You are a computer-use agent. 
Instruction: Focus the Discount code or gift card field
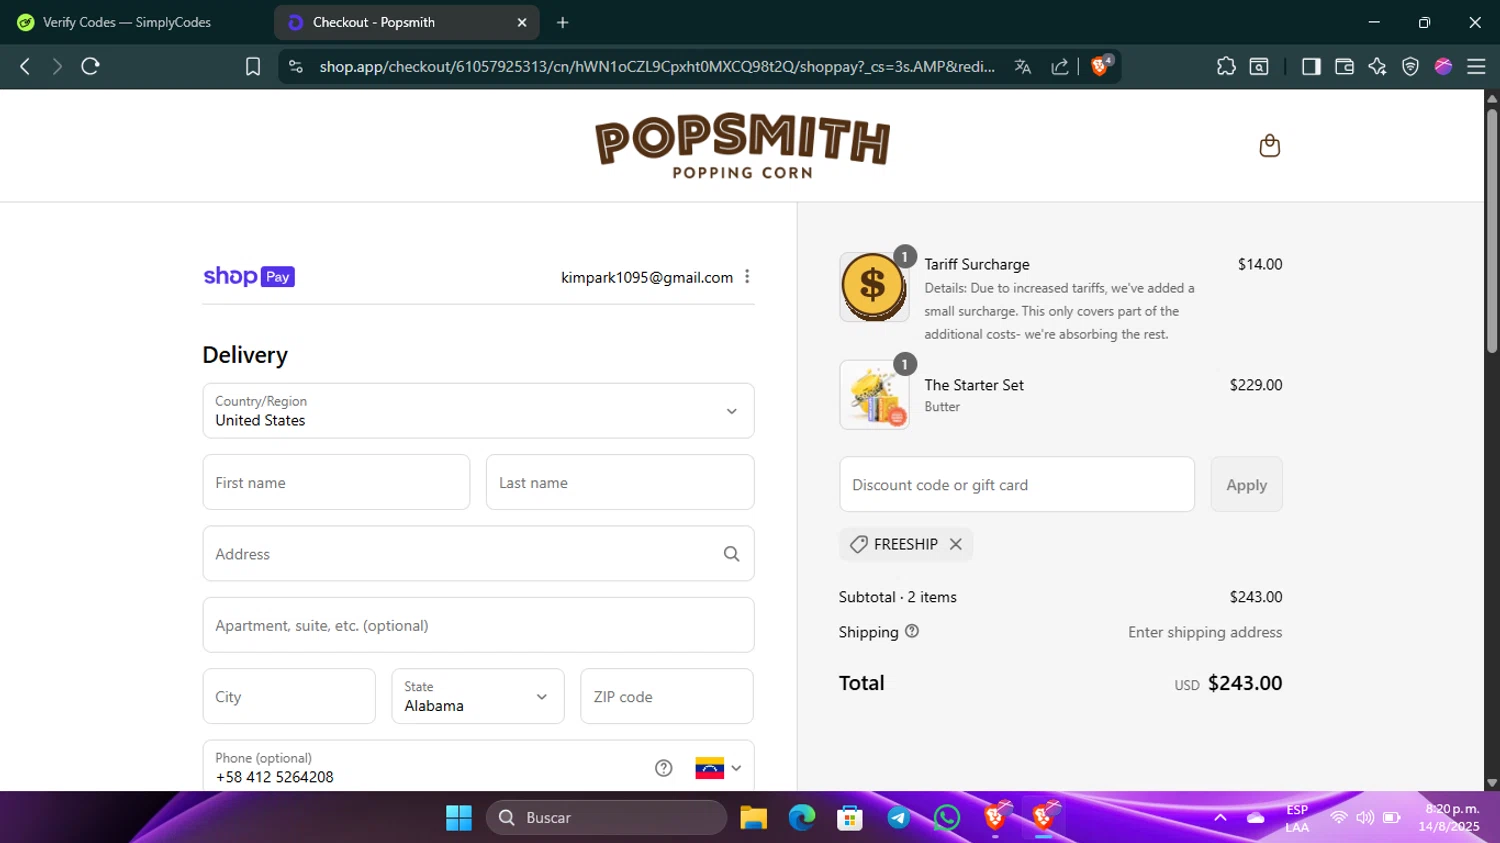tap(1017, 485)
